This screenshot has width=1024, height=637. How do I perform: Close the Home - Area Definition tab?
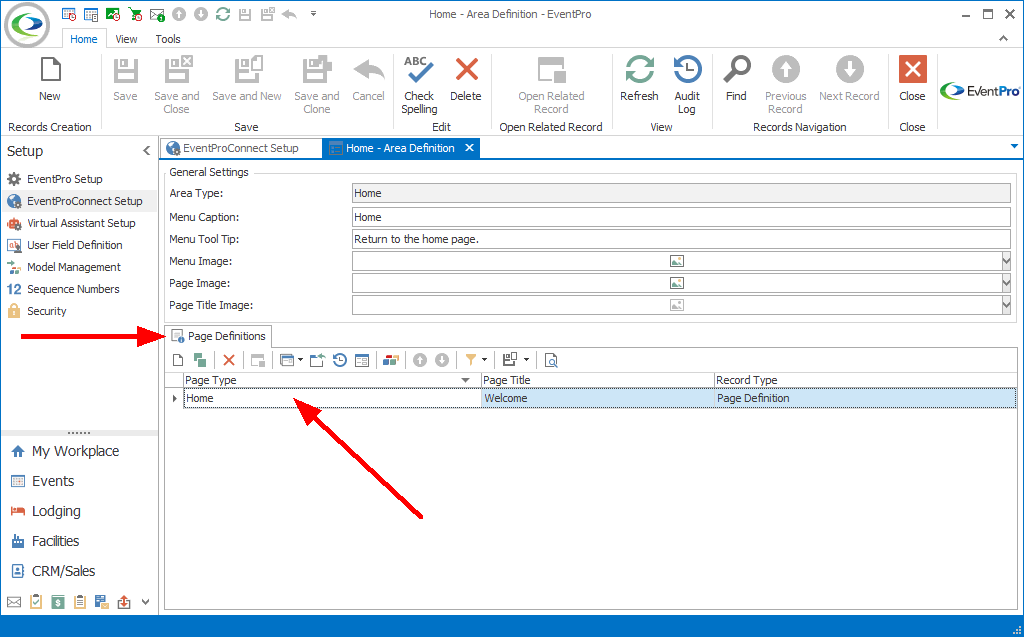pyautogui.click(x=469, y=148)
